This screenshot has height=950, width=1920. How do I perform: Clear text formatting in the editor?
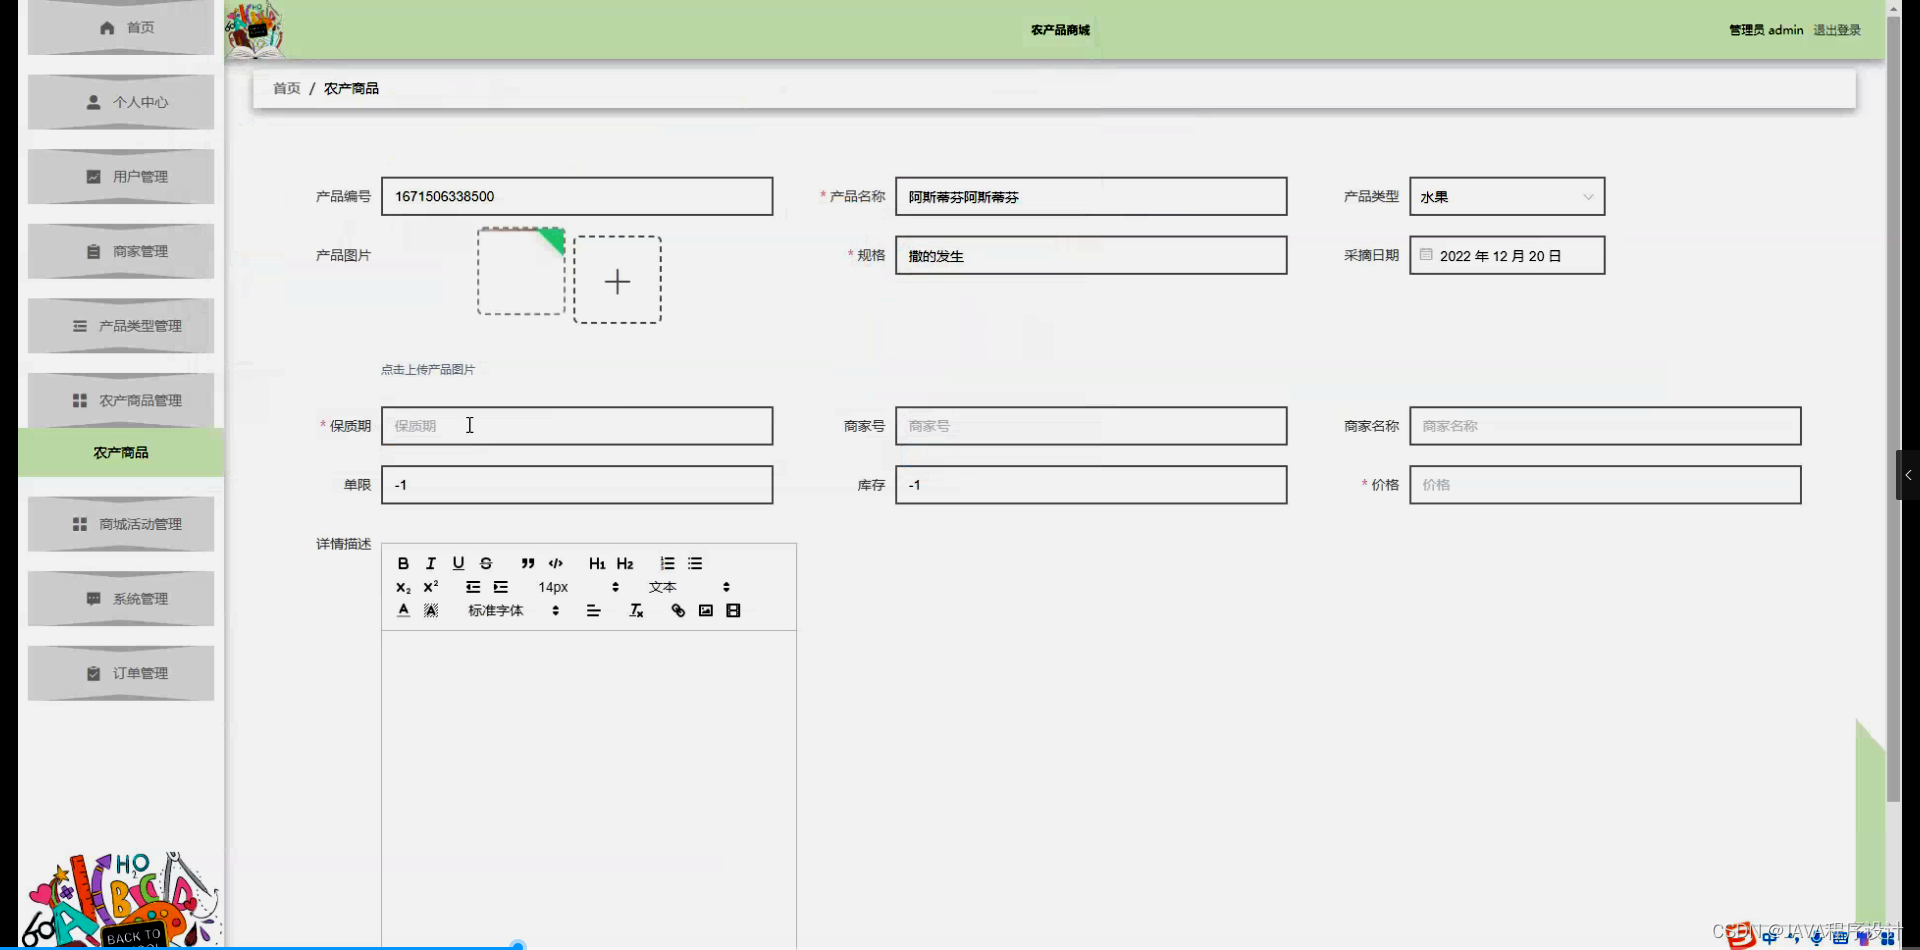(636, 610)
